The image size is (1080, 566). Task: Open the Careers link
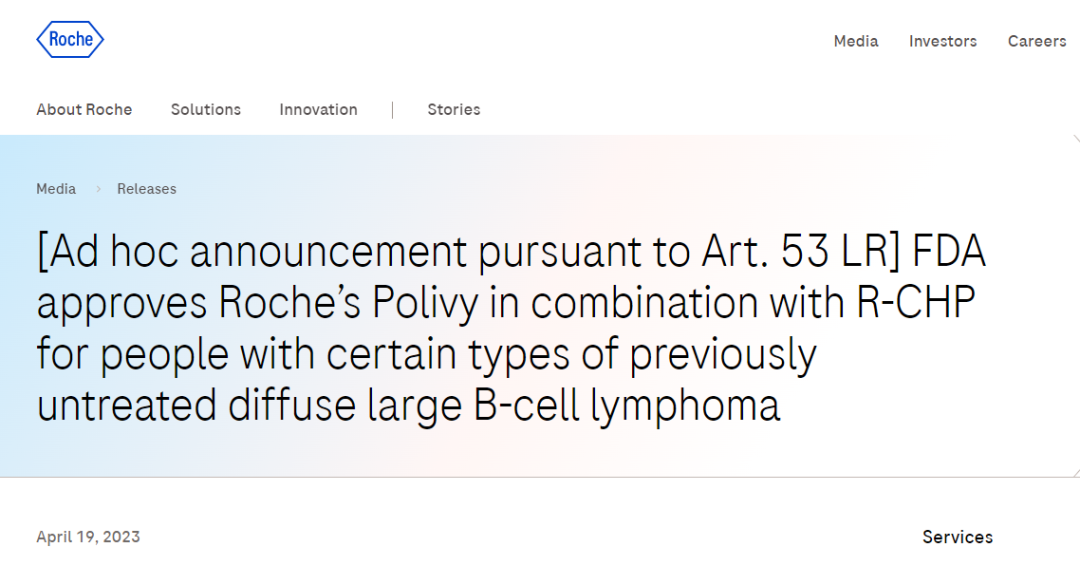tap(1036, 41)
